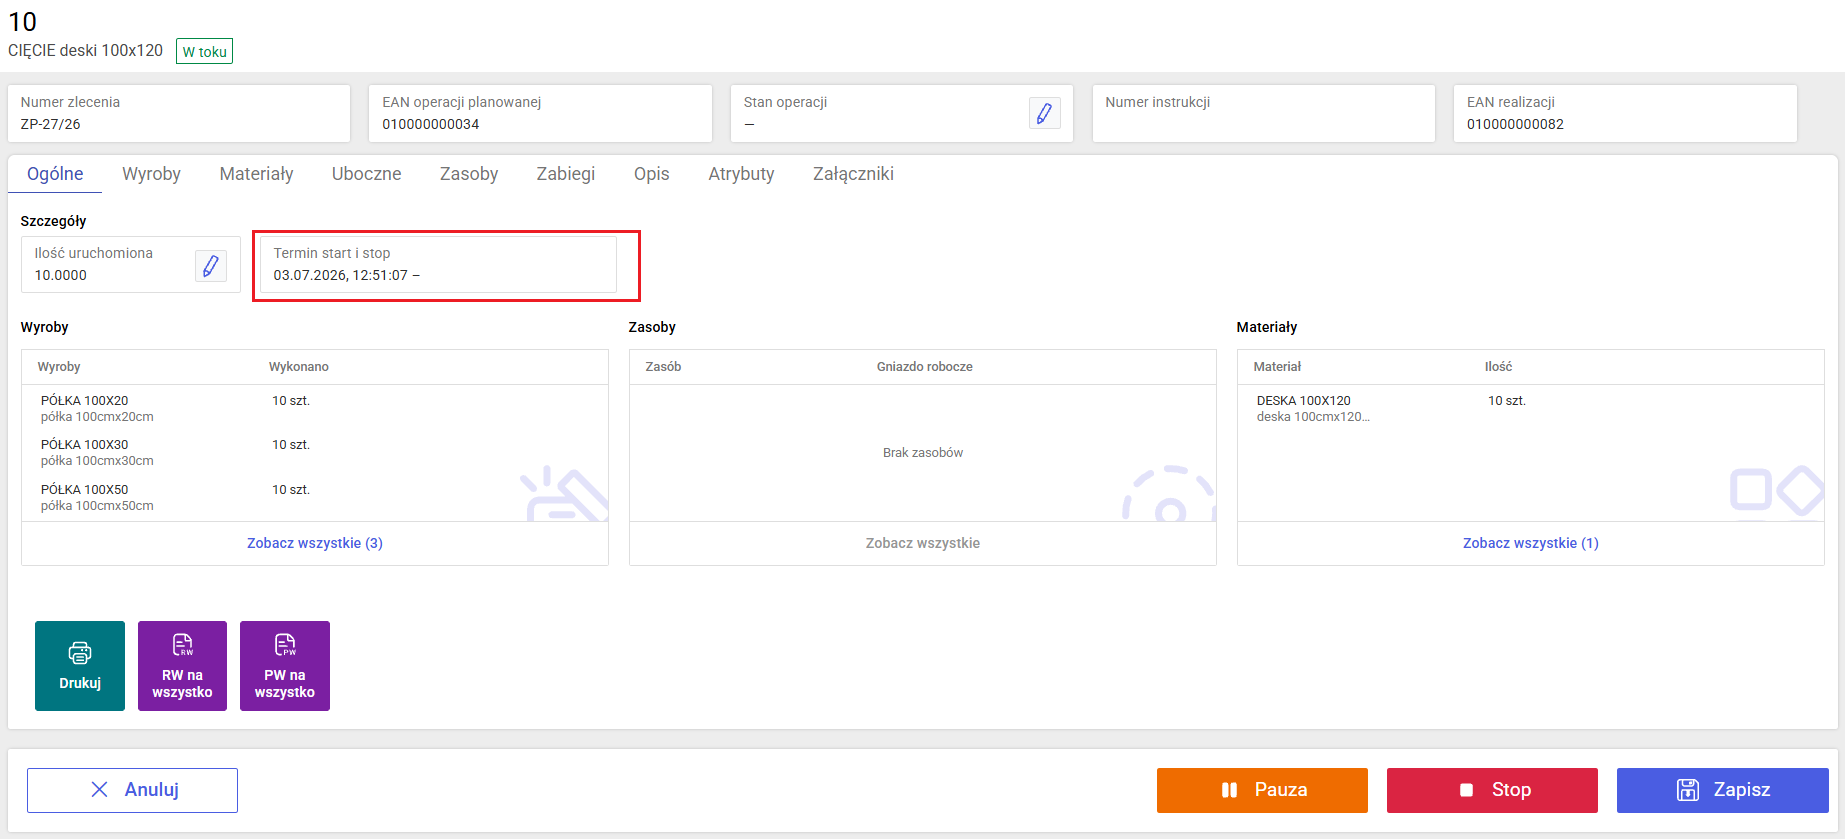Click the Termin start i stop field

pyautogui.click(x=438, y=265)
